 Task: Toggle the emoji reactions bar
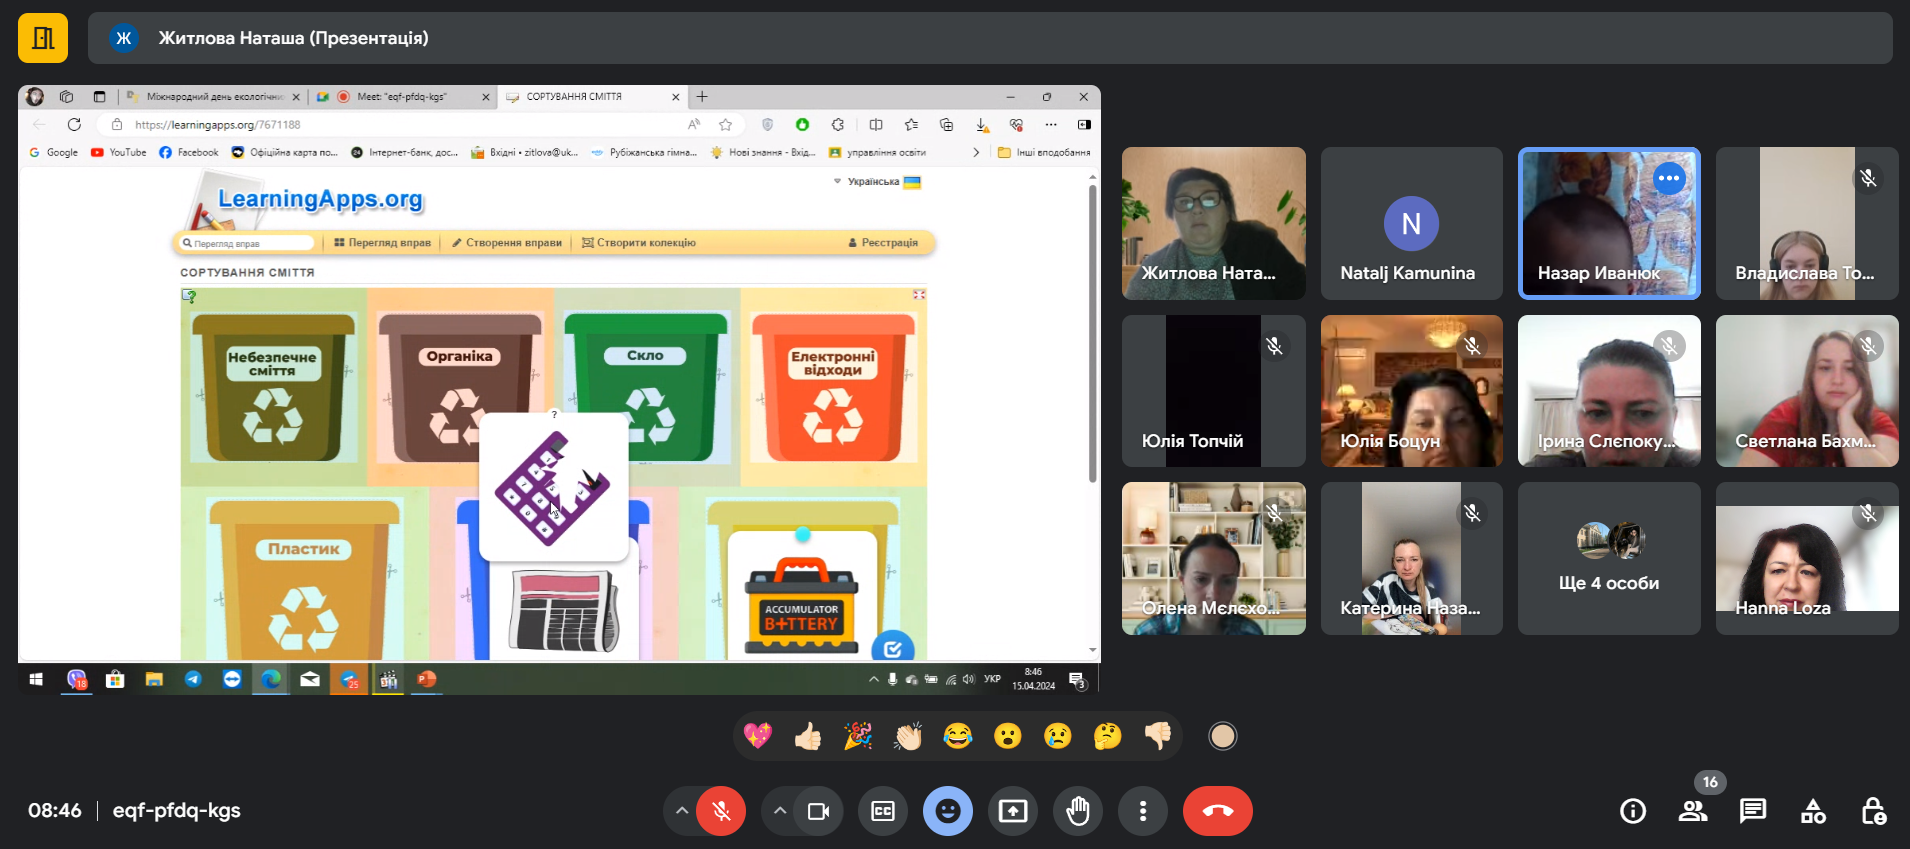pyautogui.click(x=947, y=811)
